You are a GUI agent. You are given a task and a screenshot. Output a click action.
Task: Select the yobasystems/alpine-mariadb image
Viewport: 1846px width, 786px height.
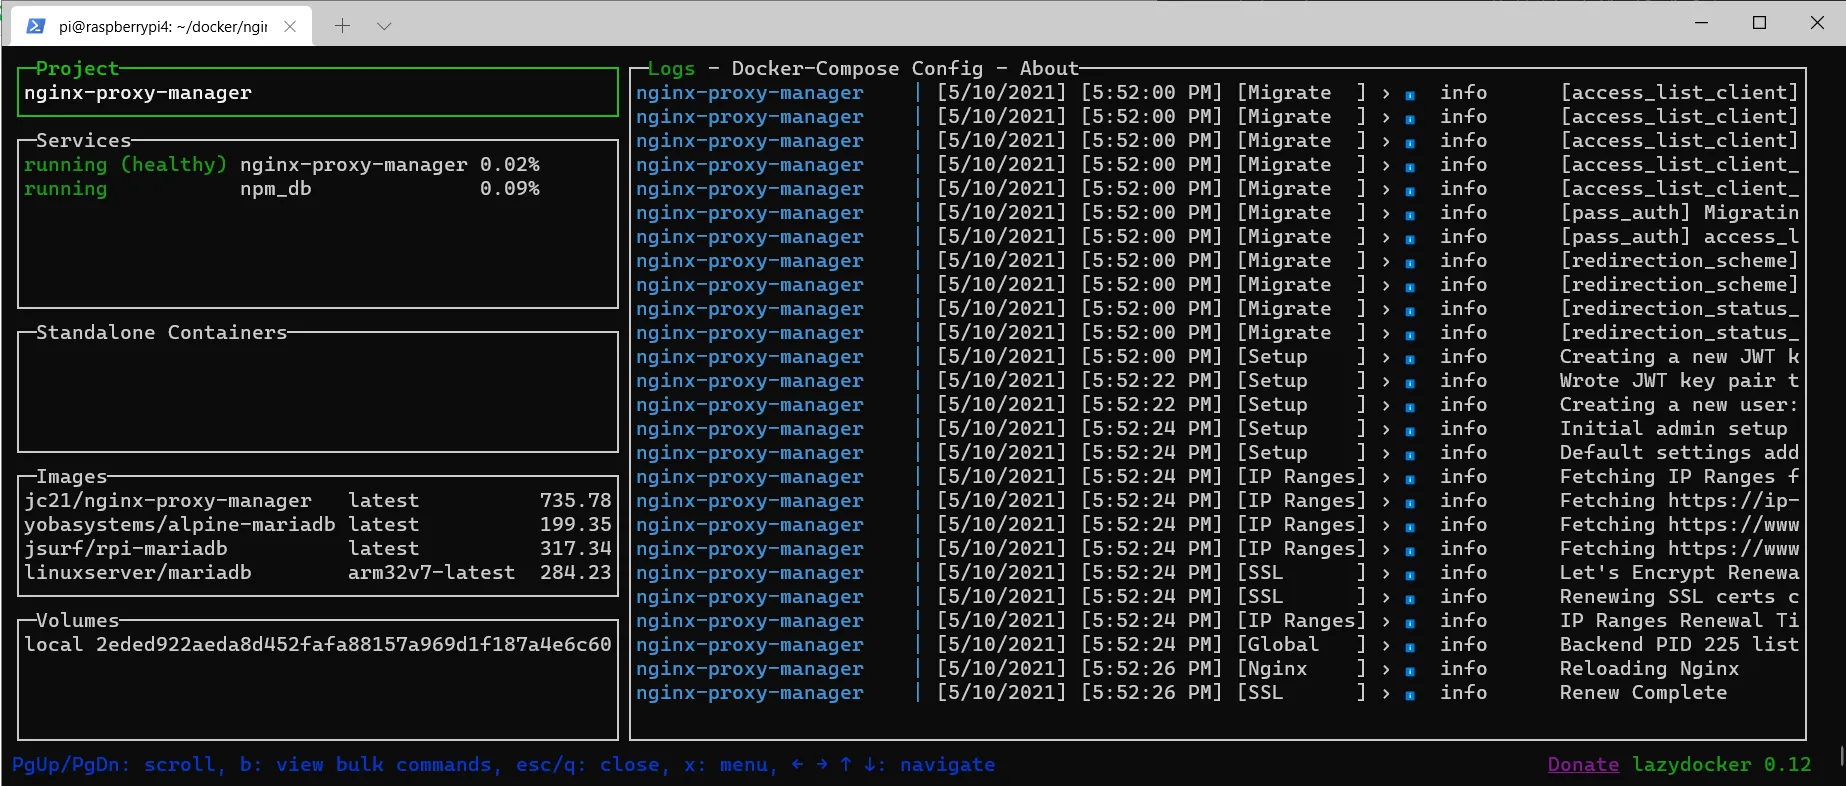[318, 525]
